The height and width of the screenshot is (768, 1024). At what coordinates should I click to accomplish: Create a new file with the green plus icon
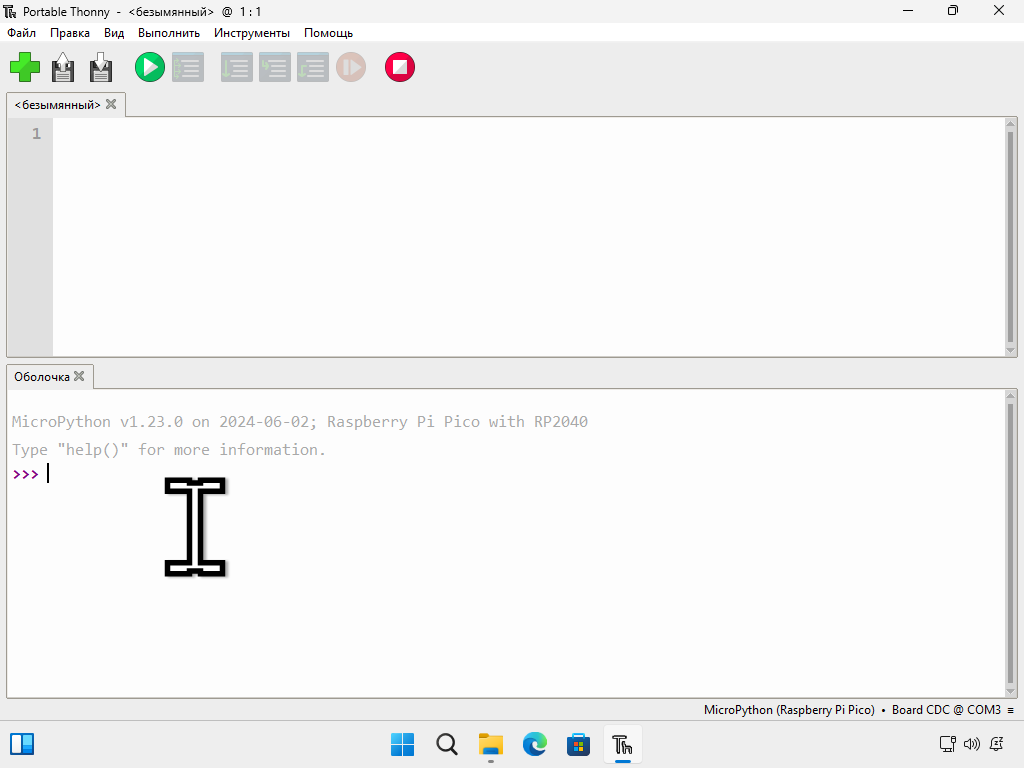[x=25, y=67]
